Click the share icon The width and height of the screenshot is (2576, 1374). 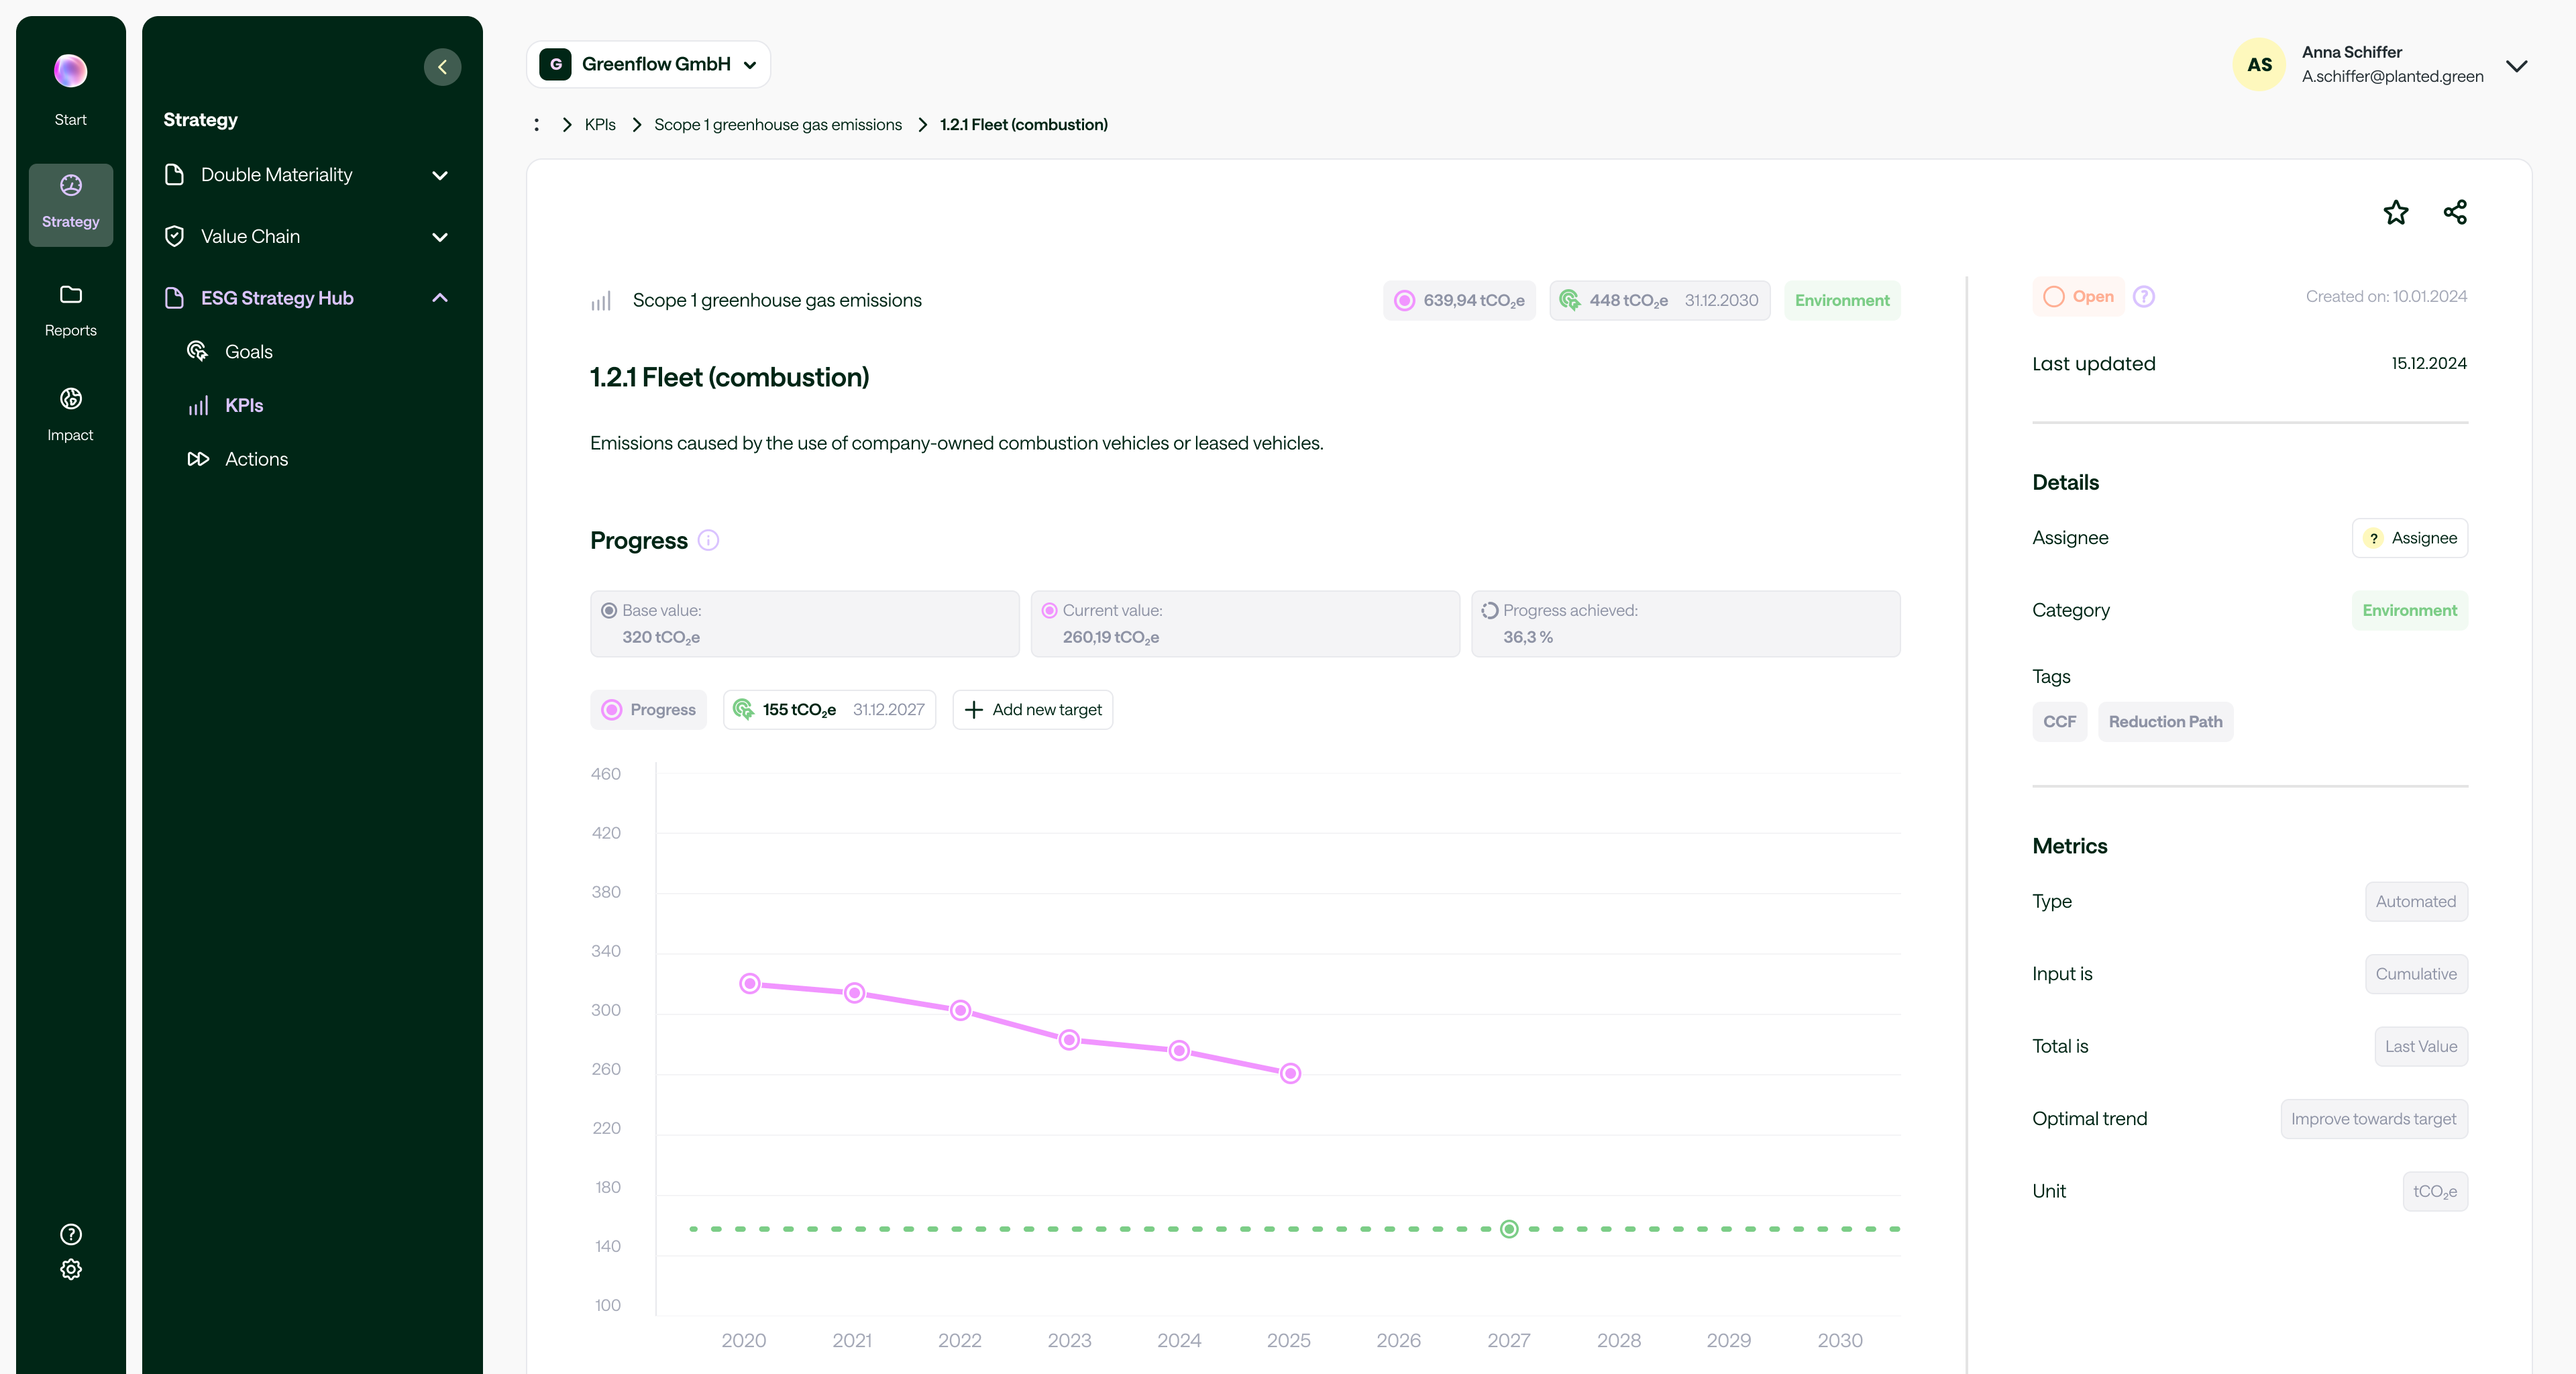click(x=2455, y=212)
